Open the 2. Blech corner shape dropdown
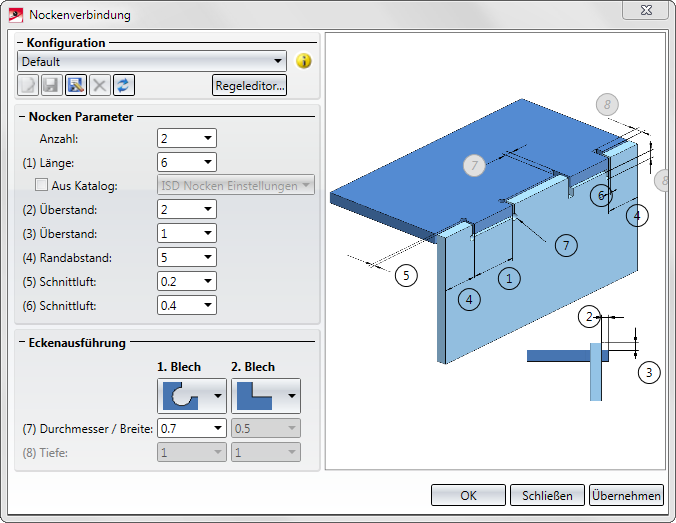 coord(292,396)
